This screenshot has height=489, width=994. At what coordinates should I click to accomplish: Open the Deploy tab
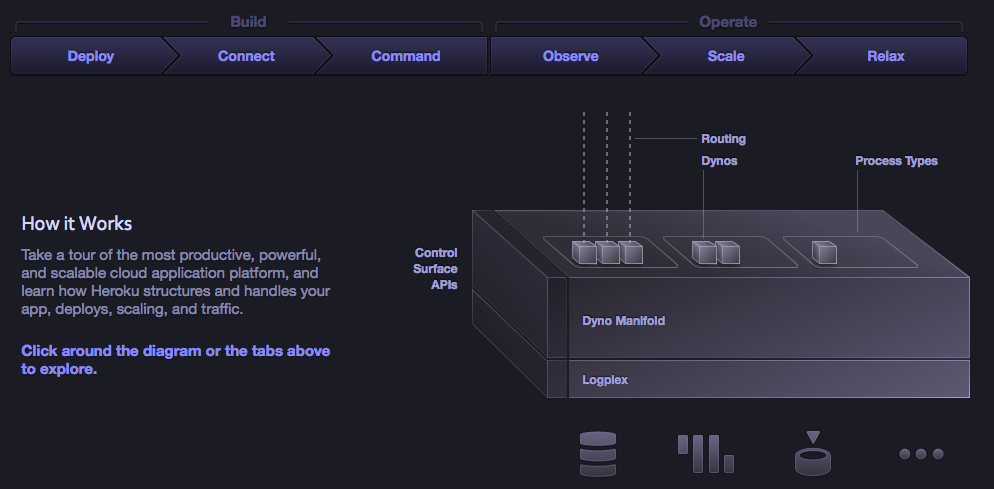tap(90, 56)
